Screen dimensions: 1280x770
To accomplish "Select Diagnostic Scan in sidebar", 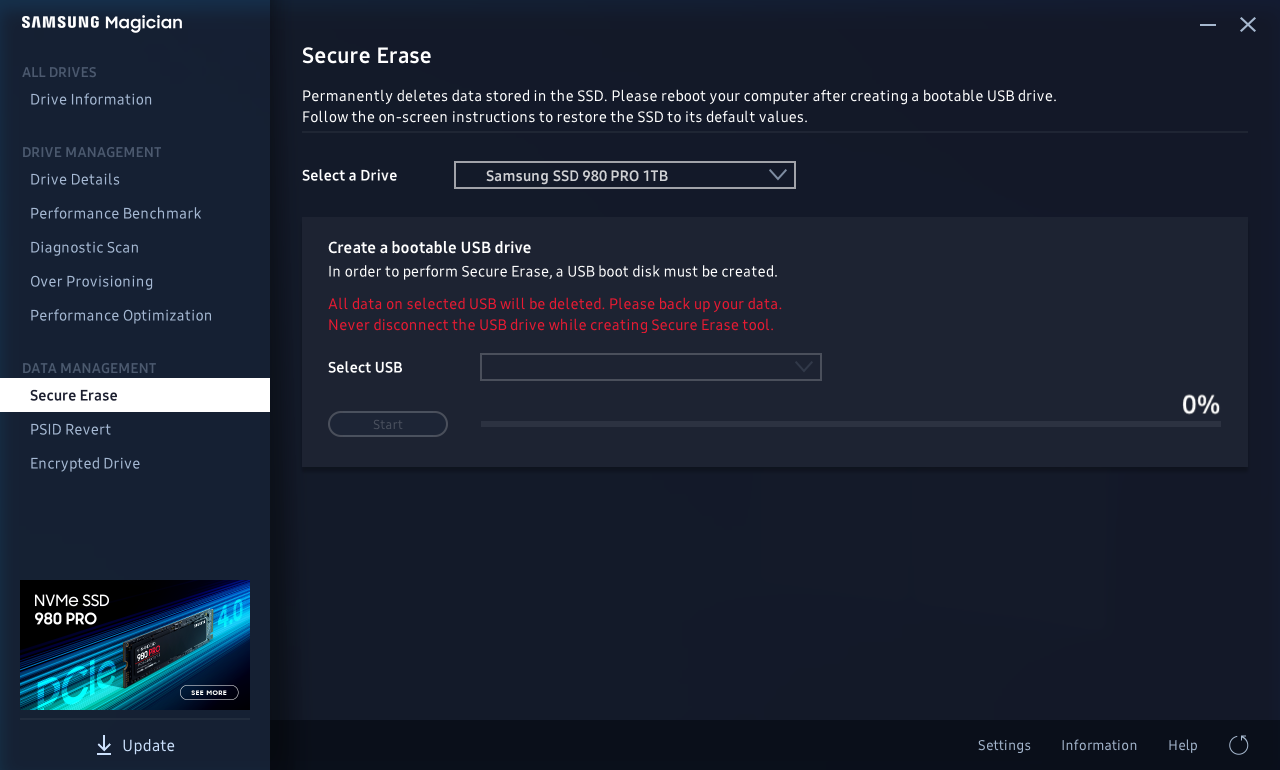I will coord(85,247).
